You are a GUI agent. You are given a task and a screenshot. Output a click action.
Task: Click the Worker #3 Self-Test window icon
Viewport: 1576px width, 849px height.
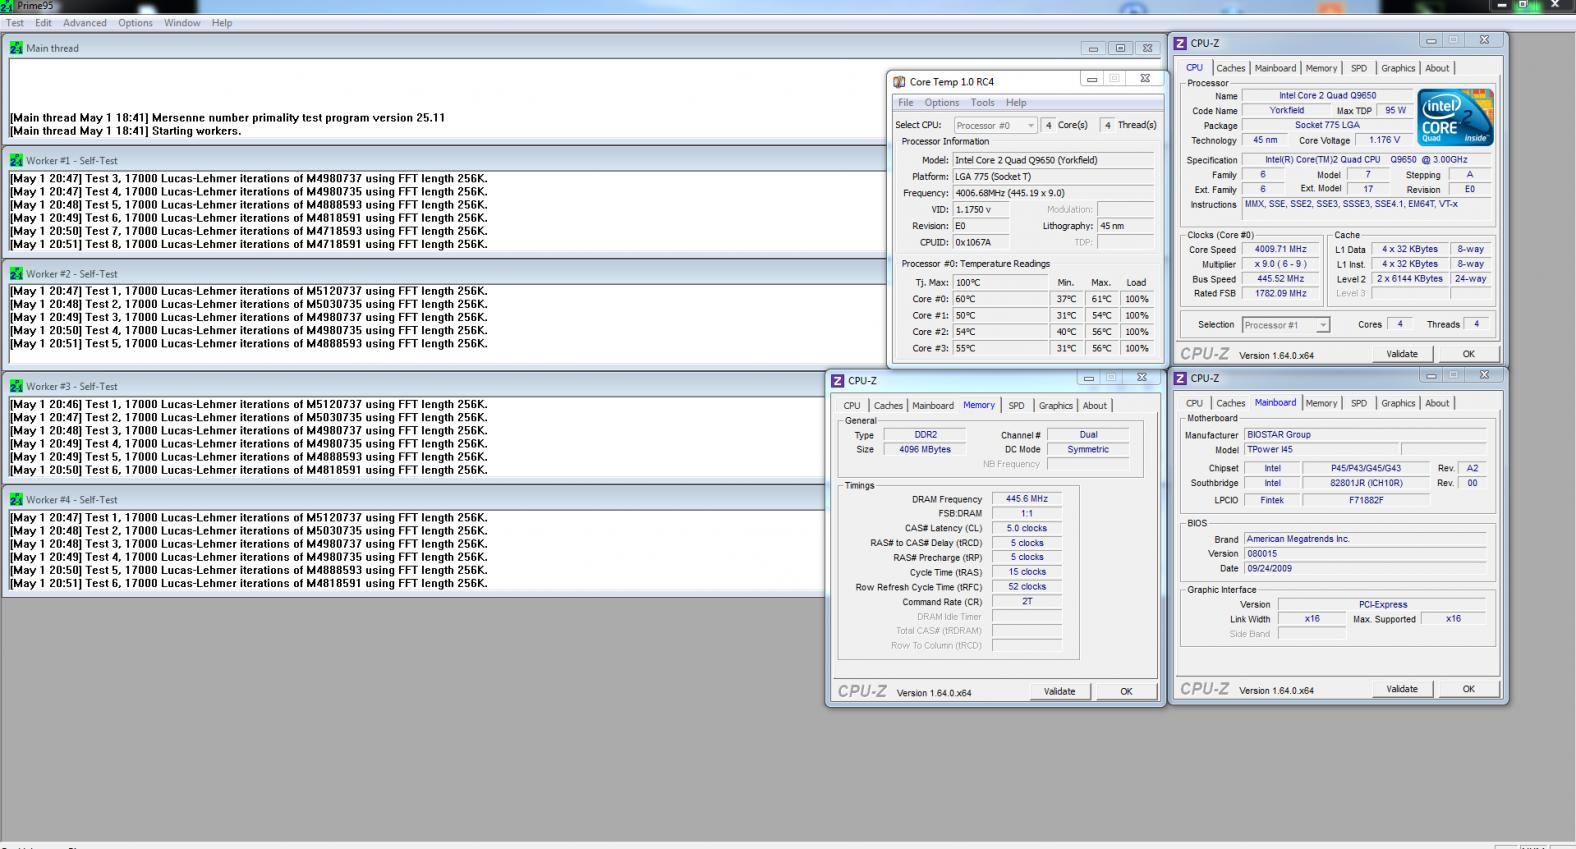[16, 386]
